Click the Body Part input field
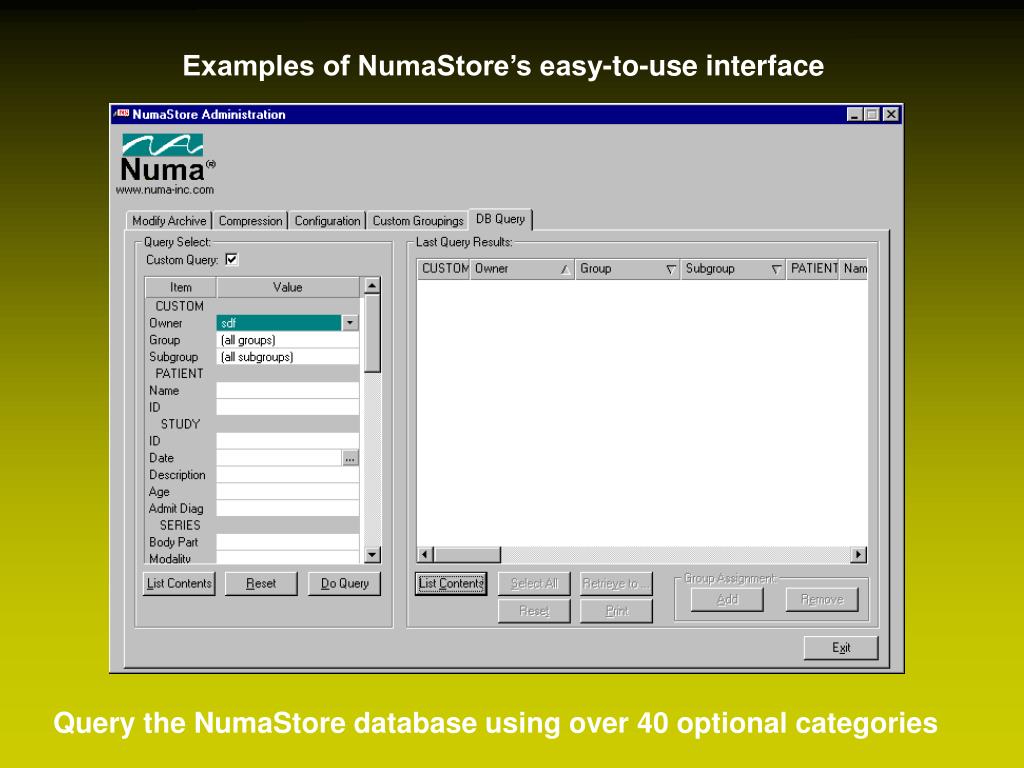This screenshot has width=1024, height=768. pos(287,542)
